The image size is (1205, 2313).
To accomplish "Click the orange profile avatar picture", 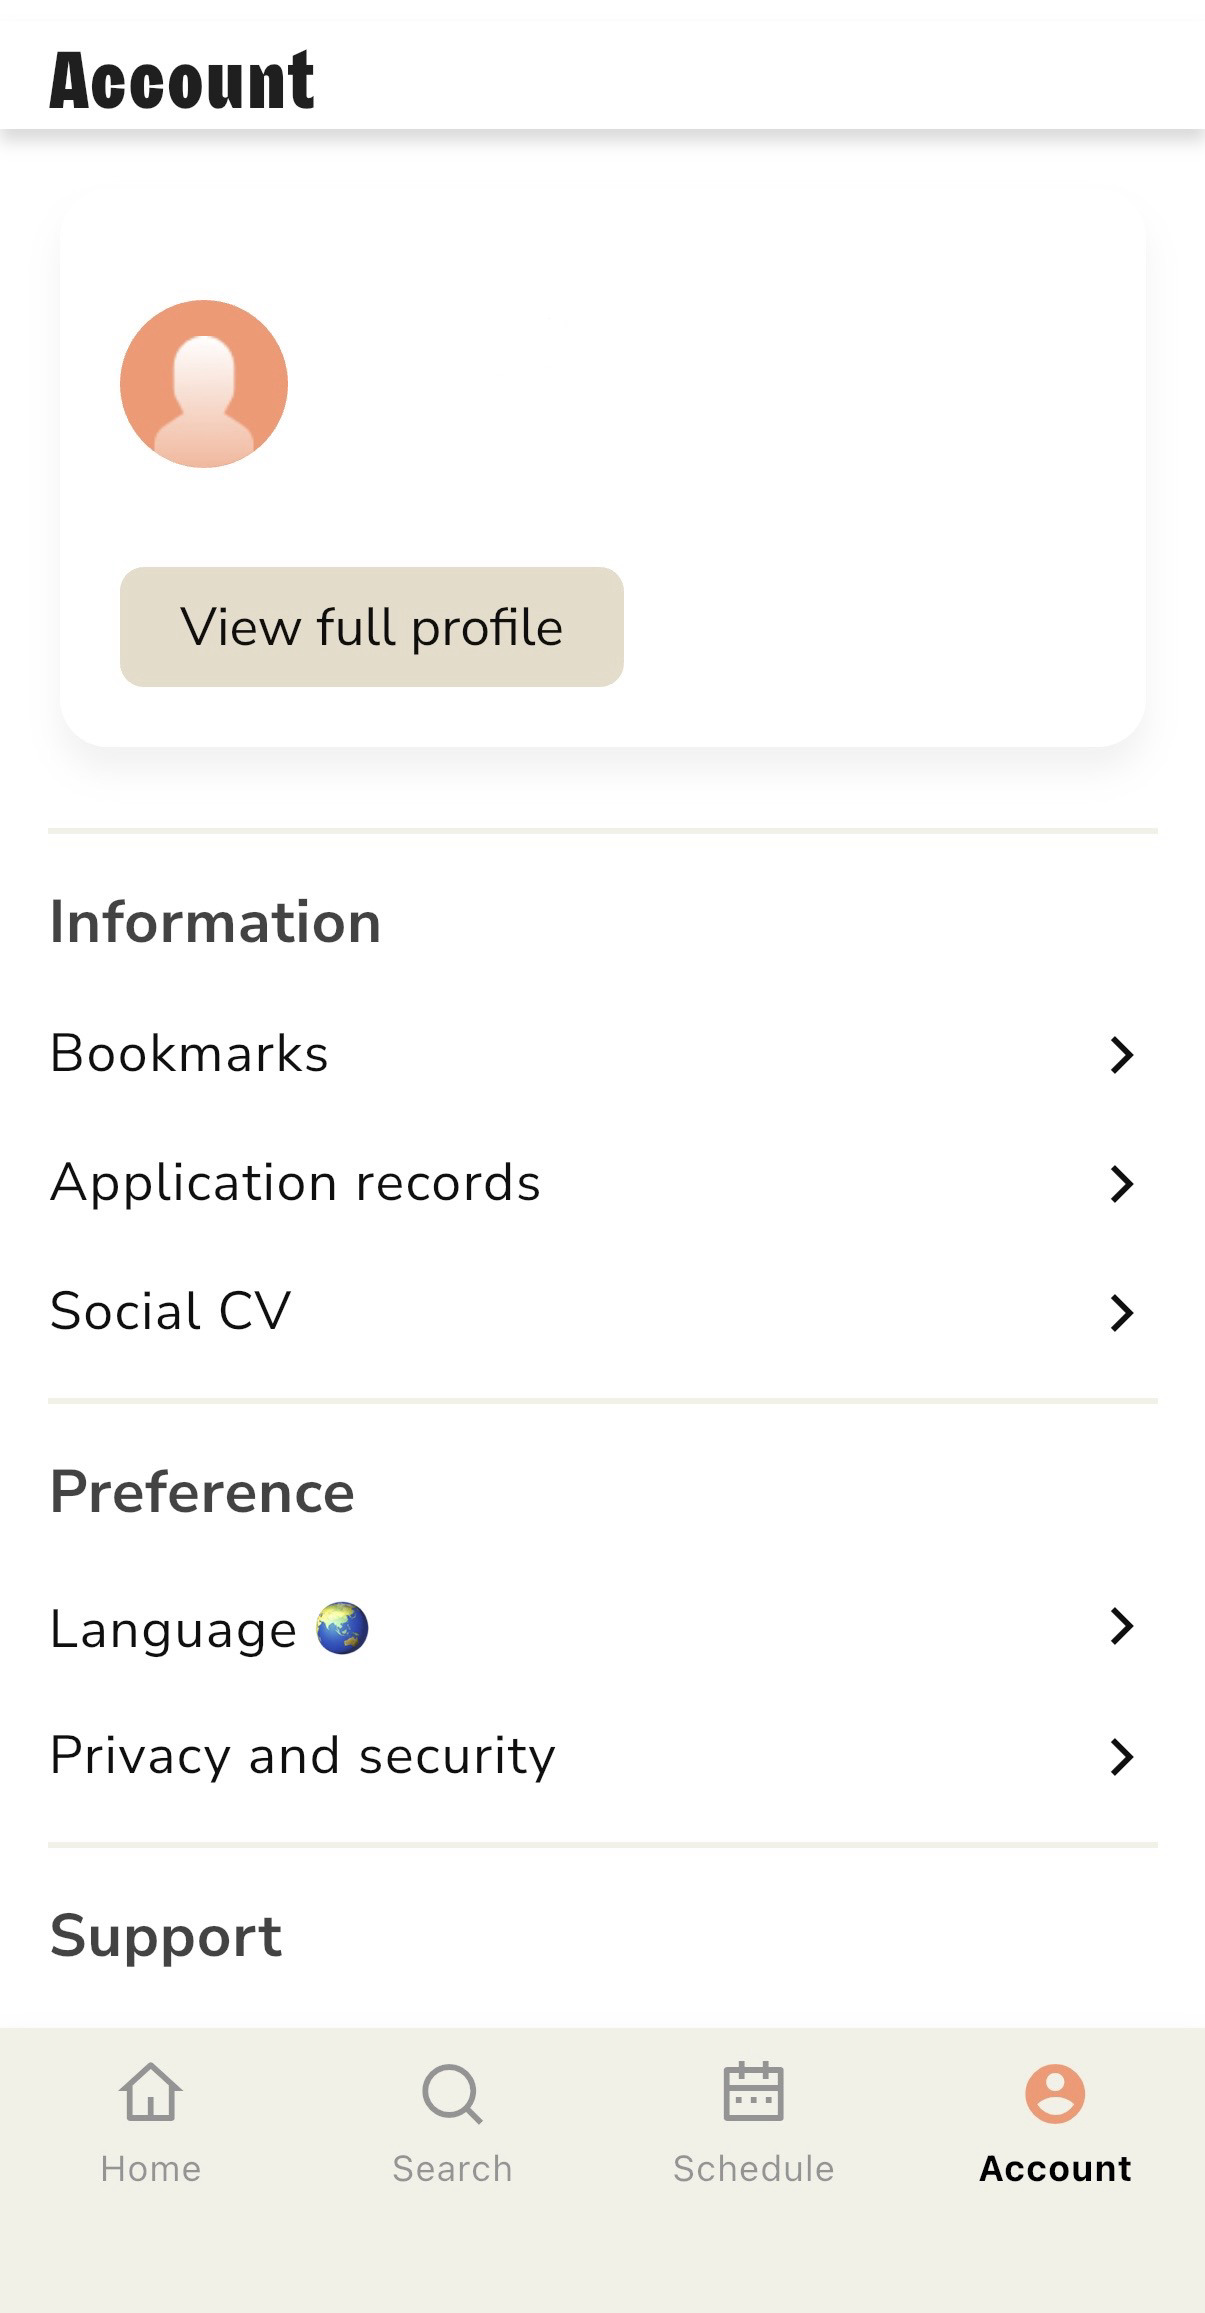I will [204, 384].
